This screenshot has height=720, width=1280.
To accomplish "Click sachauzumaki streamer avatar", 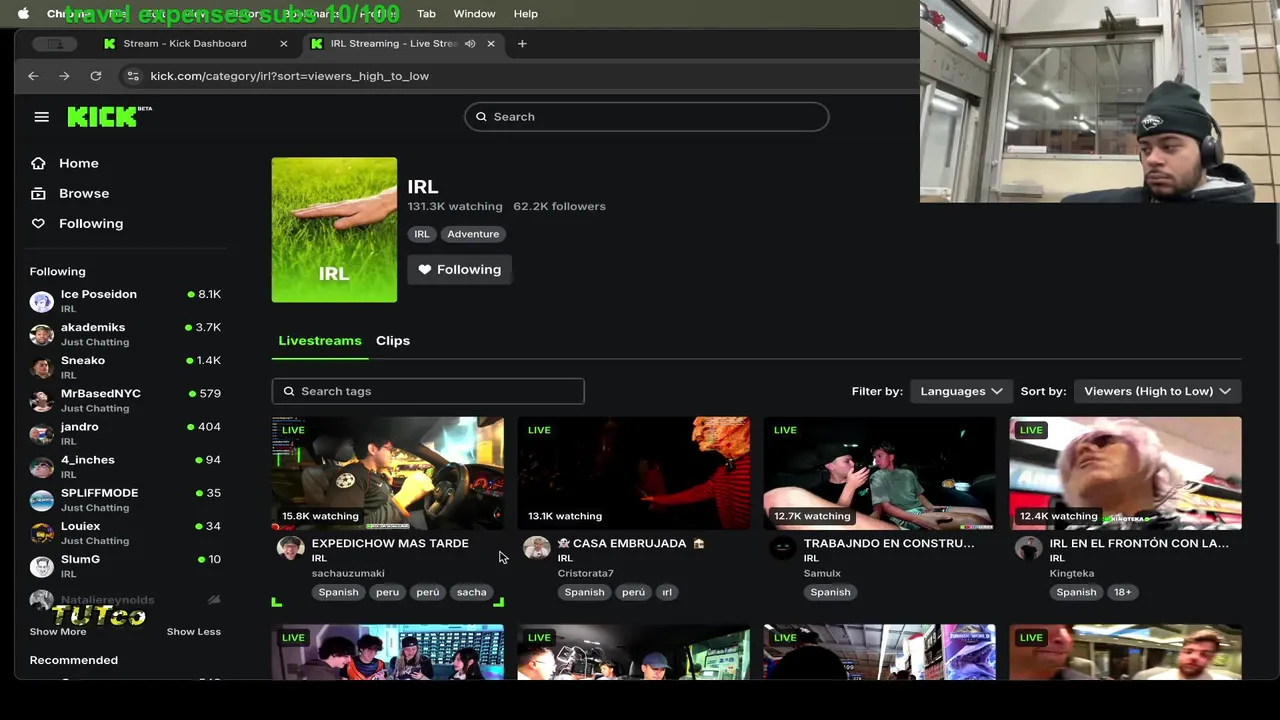I will click(291, 548).
